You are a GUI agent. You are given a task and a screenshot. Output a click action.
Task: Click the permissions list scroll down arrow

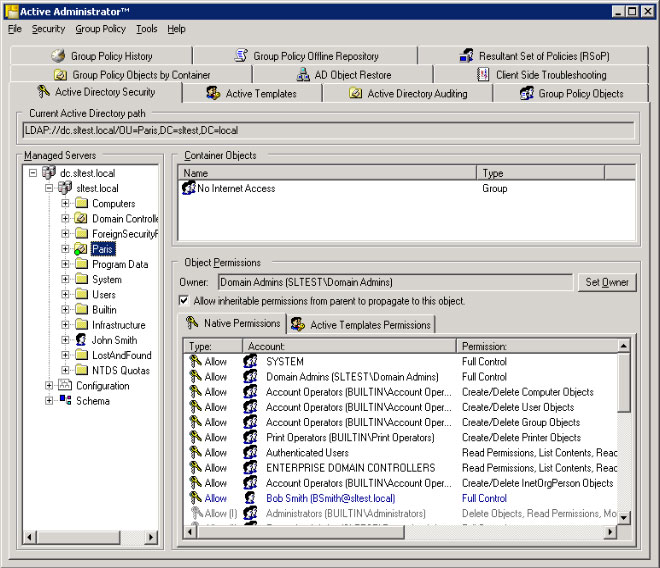[624, 517]
